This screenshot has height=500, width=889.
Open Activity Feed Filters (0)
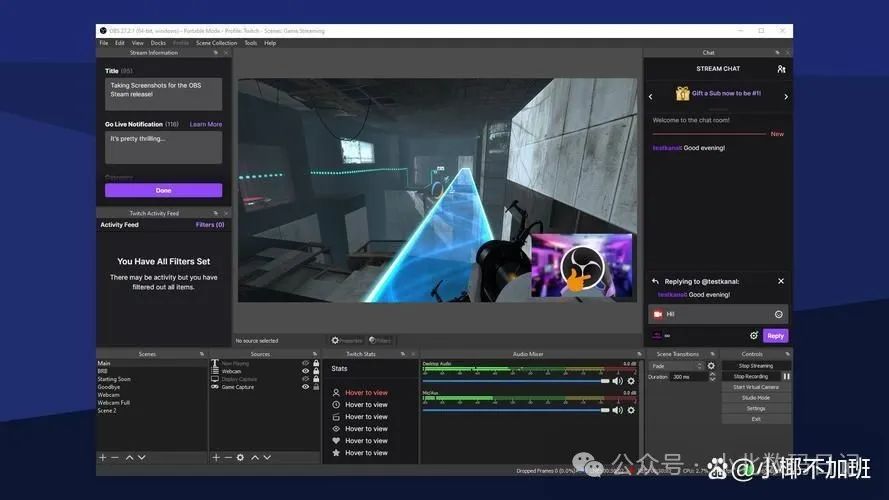click(x=210, y=224)
